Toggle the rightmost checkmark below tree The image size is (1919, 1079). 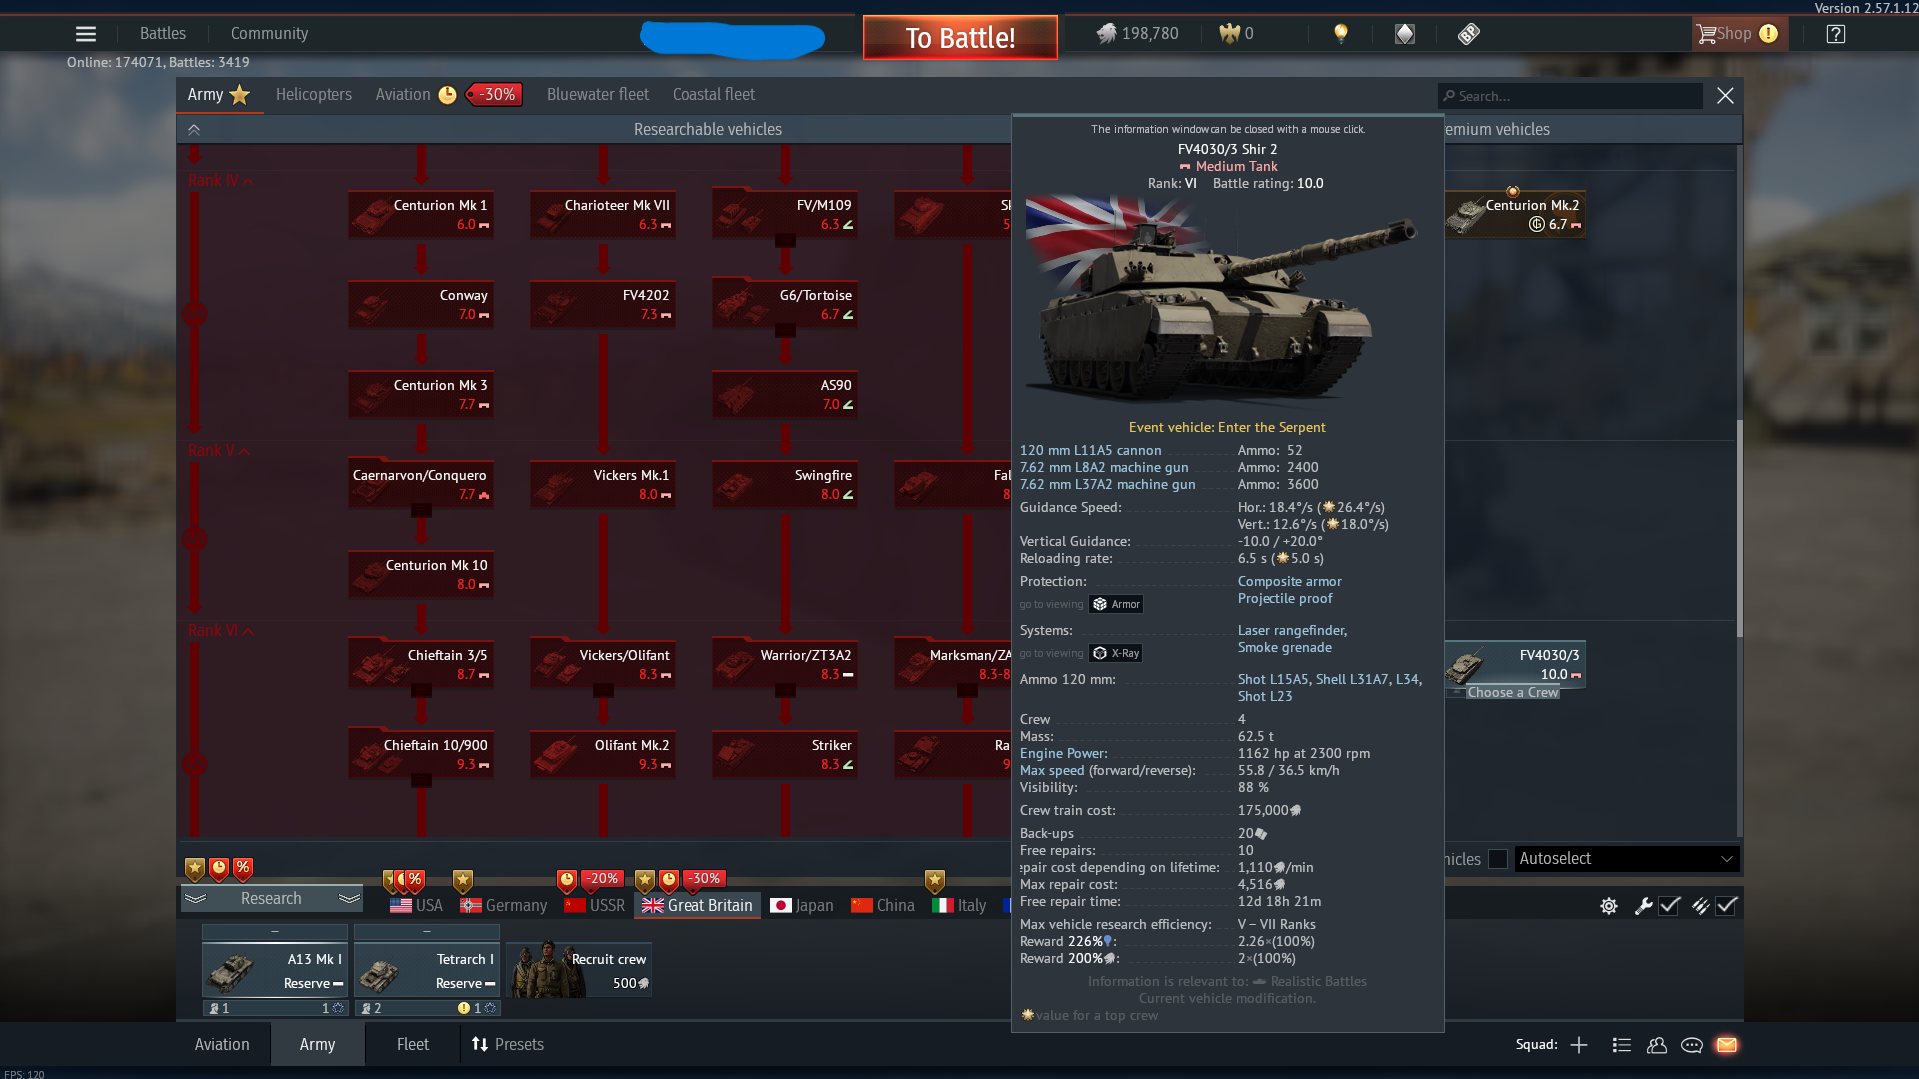[1727, 906]
